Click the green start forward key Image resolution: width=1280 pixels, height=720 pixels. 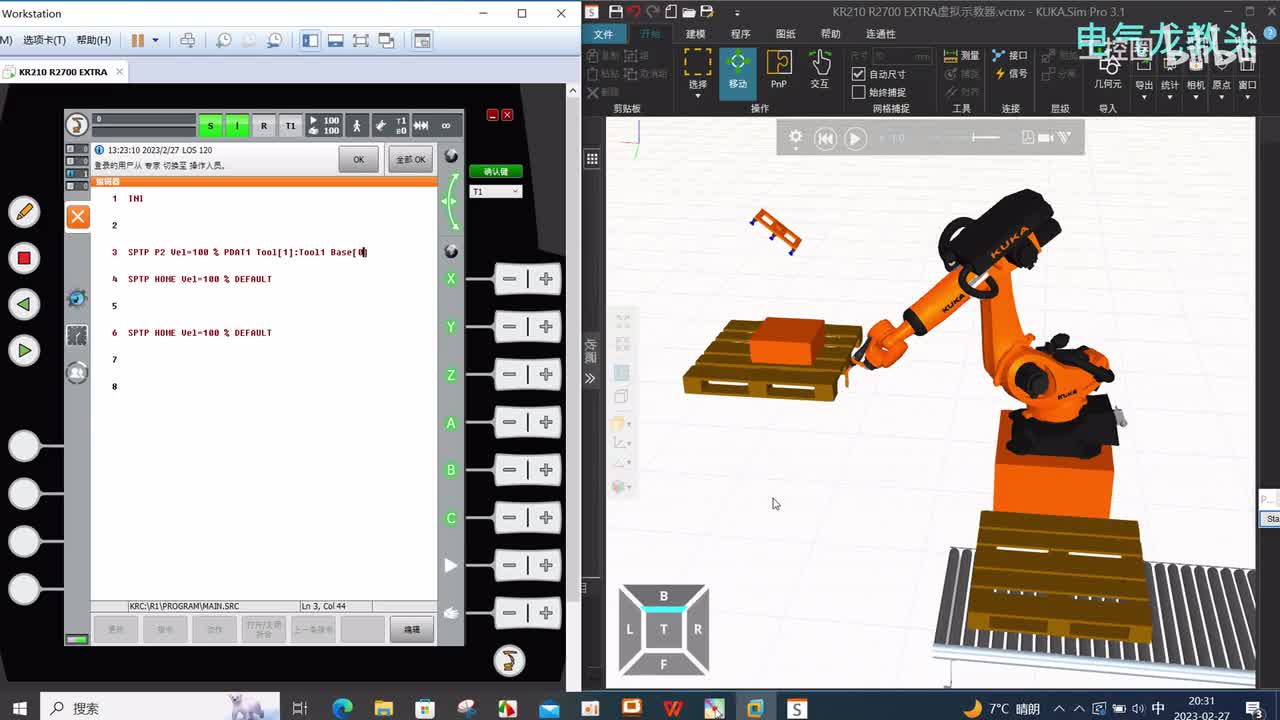click(24, 350)
